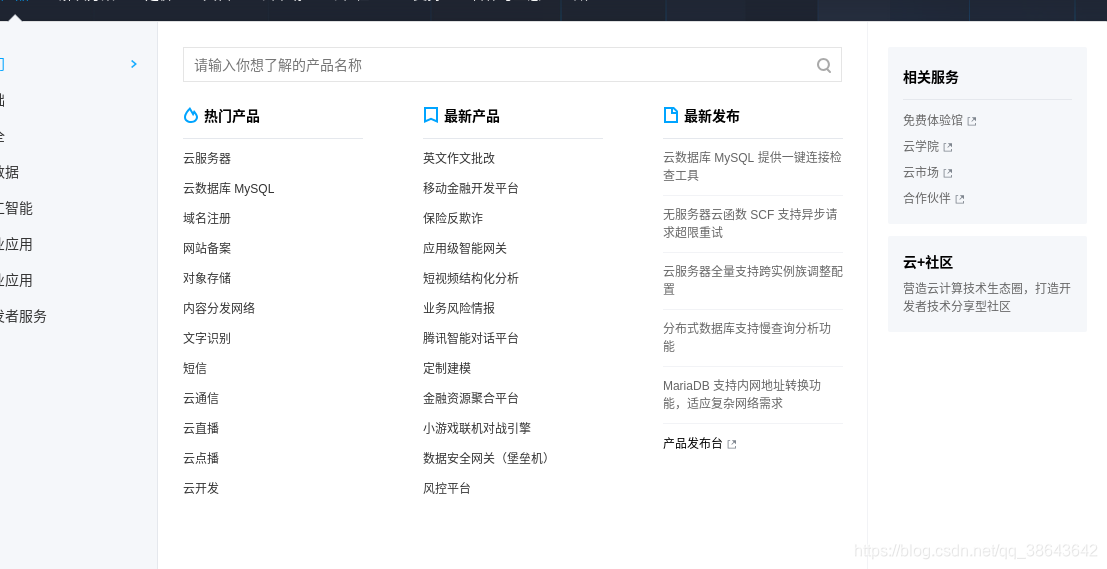Image resolution: width=1107 pixels, height=569 pixels.
Task: Select 移动金融开发平台
Action: [471, 188]
